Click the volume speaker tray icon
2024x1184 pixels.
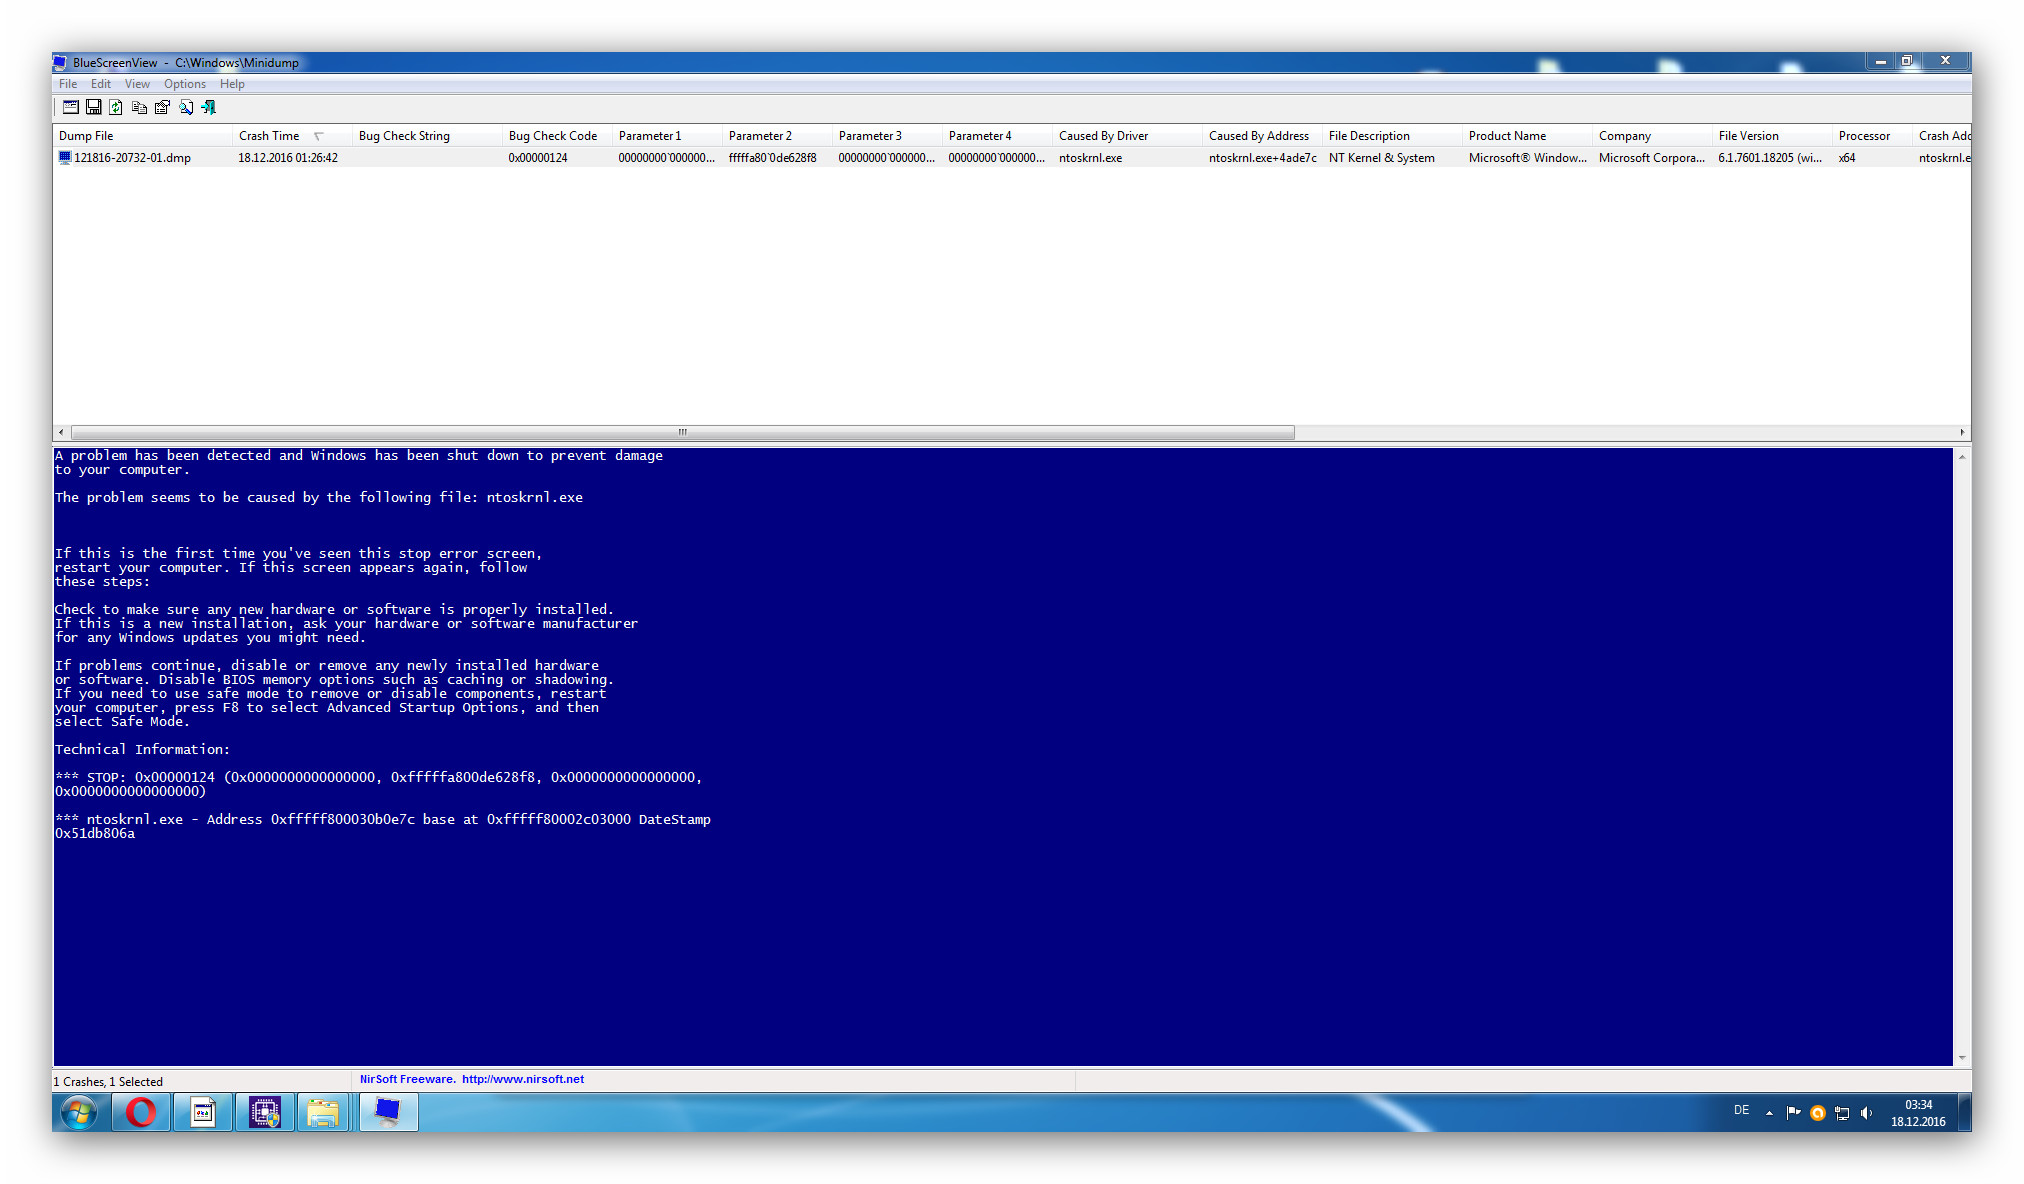[x=1866, y=1112]
